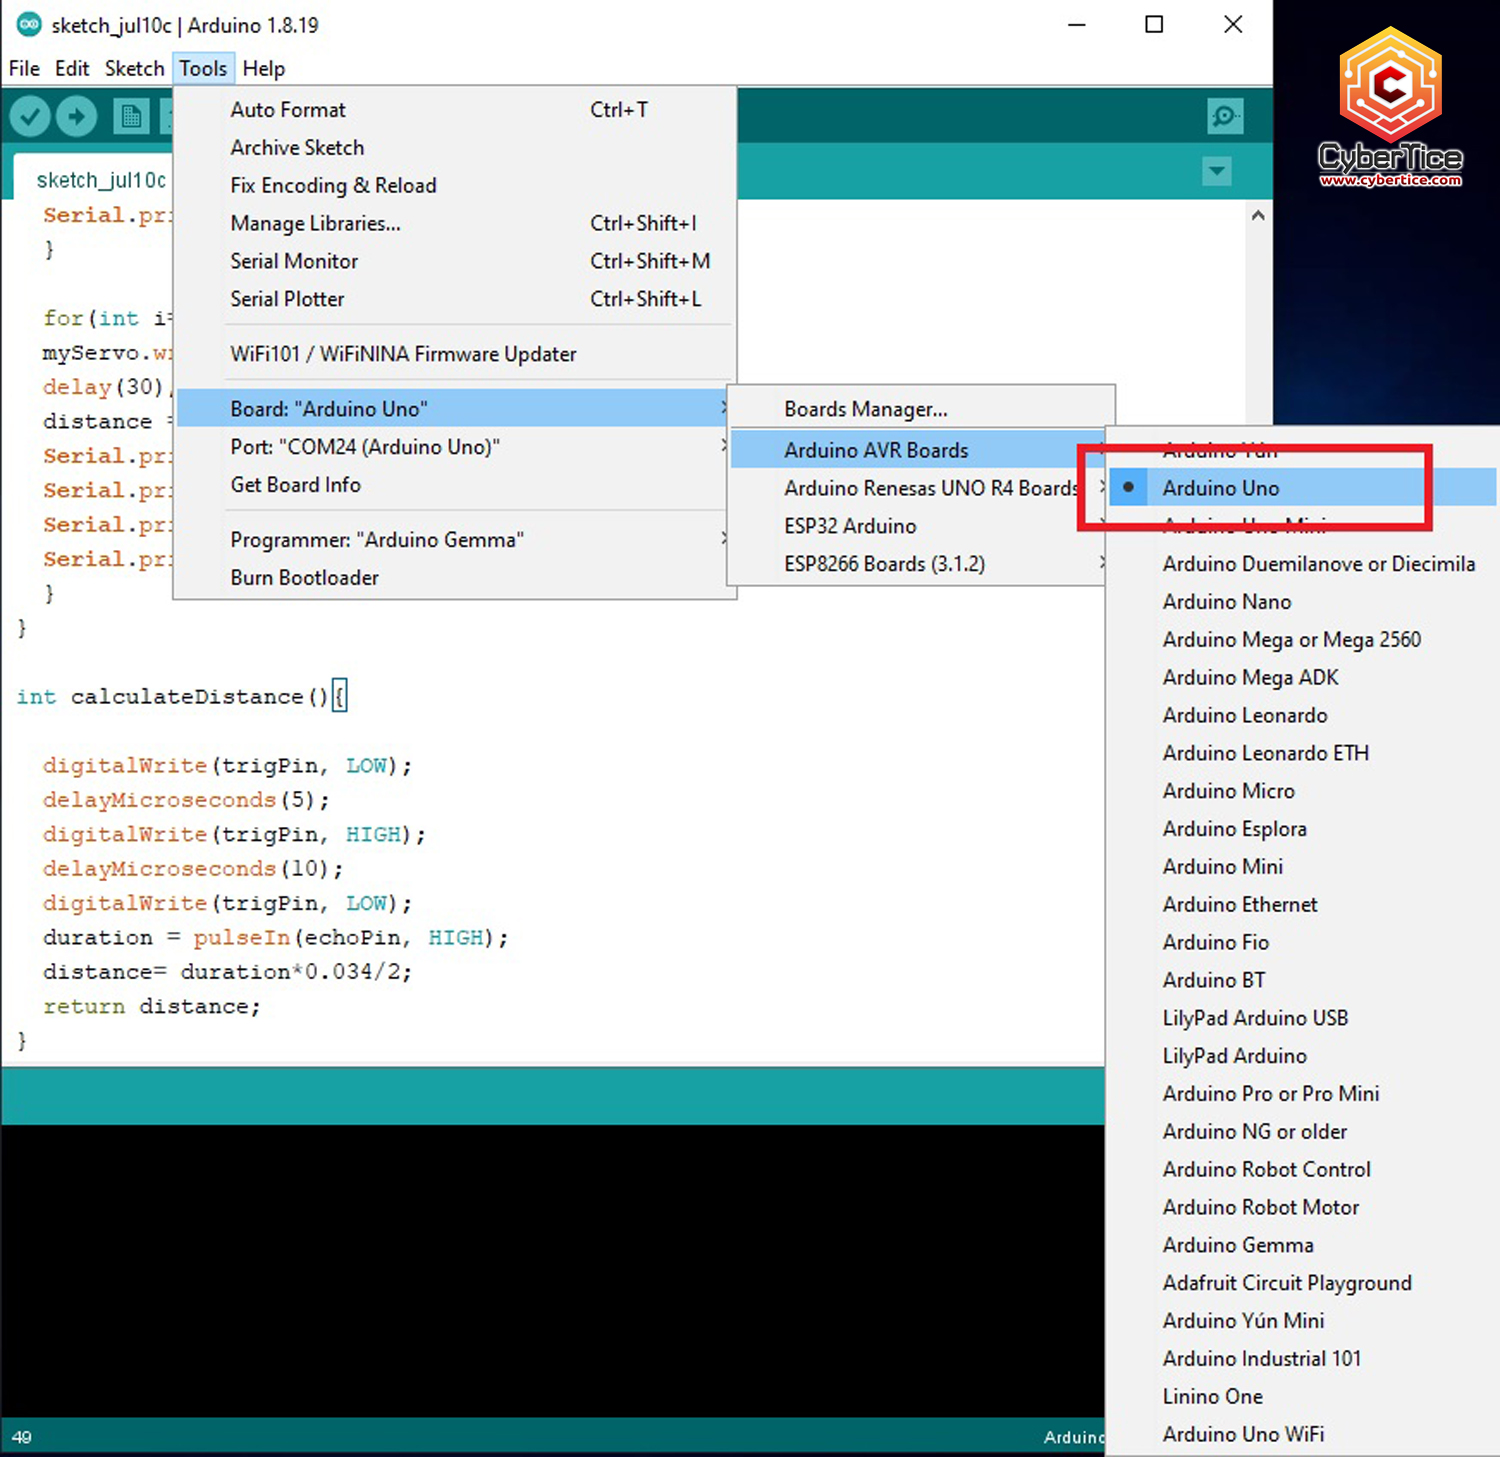This screenshot has width=1500, height=1457.
Task: Switch to the sketch_jul10c tab
Action: point(100,180)
